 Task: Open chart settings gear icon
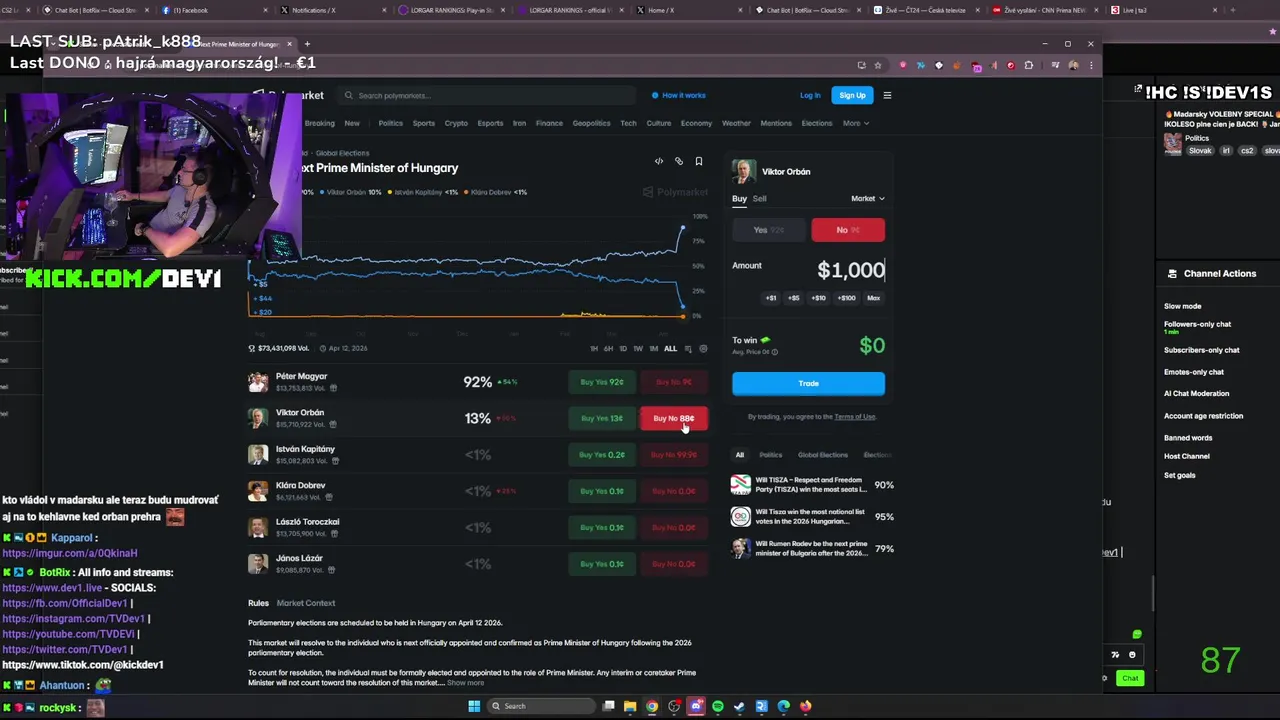pos(703,348)
